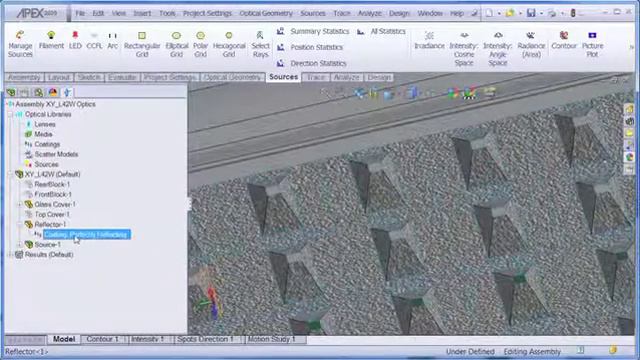Select Scatter Models library node
640x360 pixels.
tap(56, 154)
